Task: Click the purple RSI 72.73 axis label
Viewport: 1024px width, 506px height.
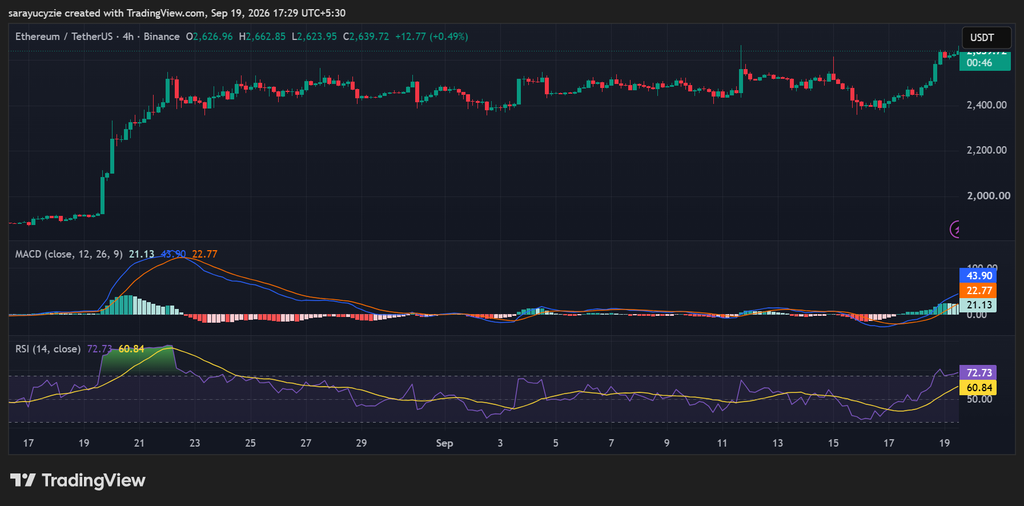Action: (978, 373)
